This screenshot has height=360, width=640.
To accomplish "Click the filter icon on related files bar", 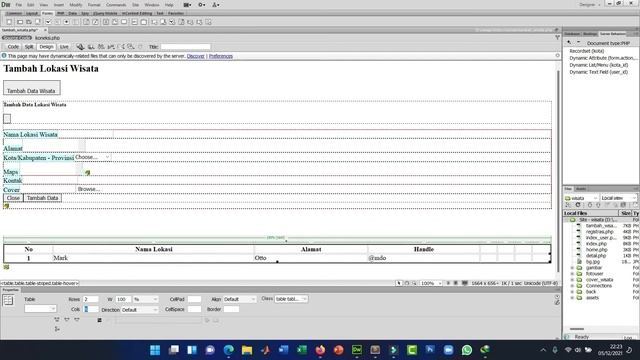I will 558,38.
